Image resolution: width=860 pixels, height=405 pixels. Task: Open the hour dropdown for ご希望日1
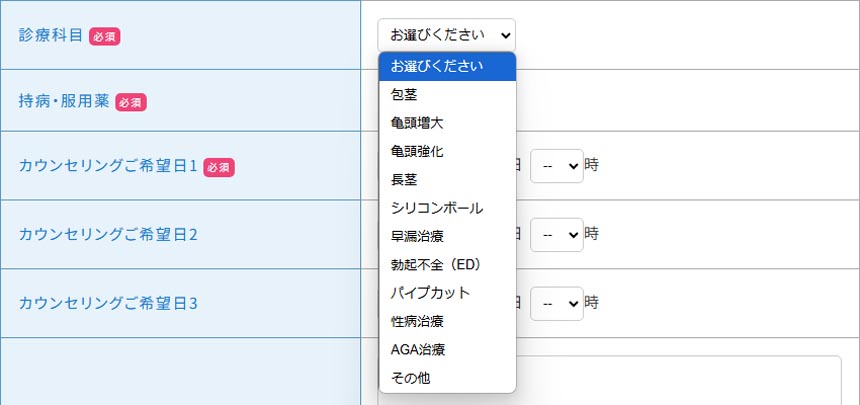click(556, 165)
